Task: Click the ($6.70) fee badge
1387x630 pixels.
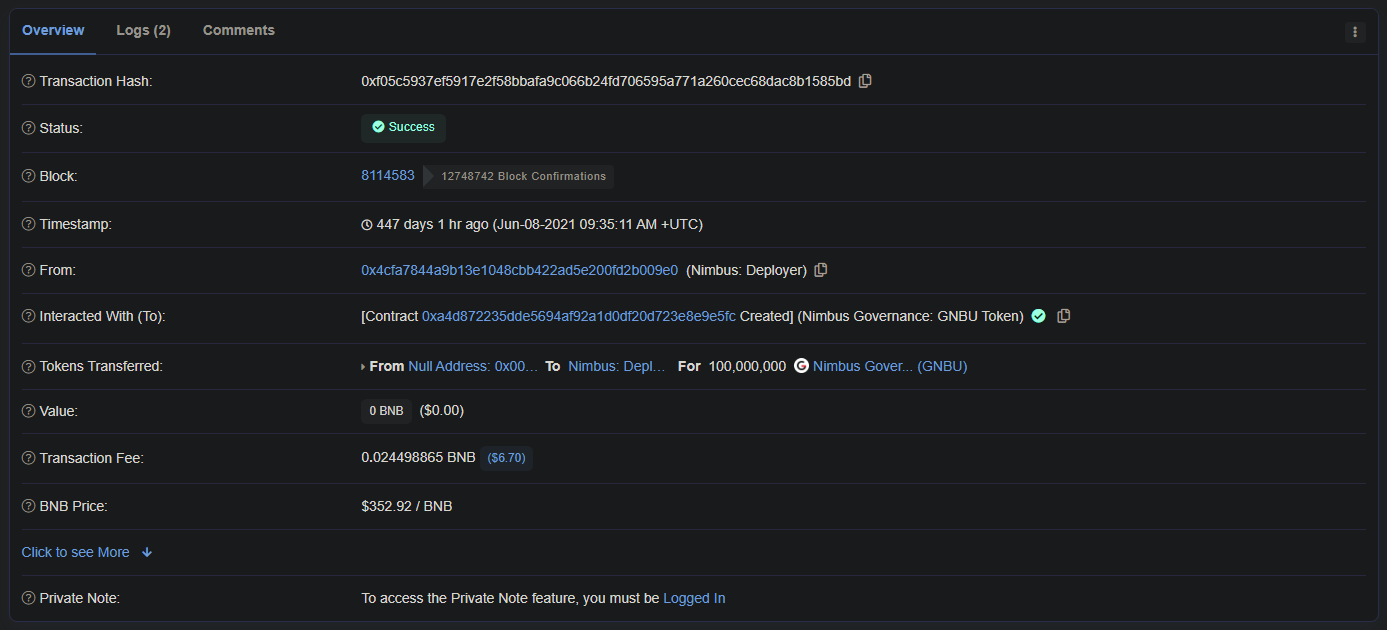Action: click(506, 458)
